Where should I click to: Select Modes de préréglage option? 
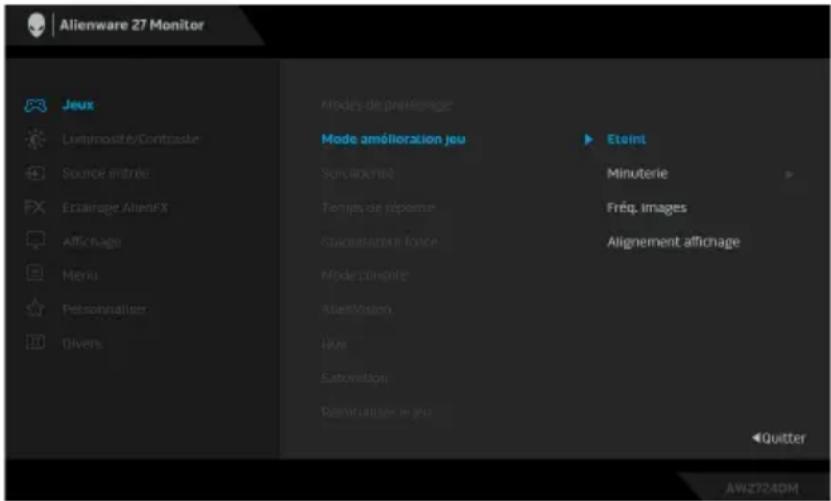387,105
